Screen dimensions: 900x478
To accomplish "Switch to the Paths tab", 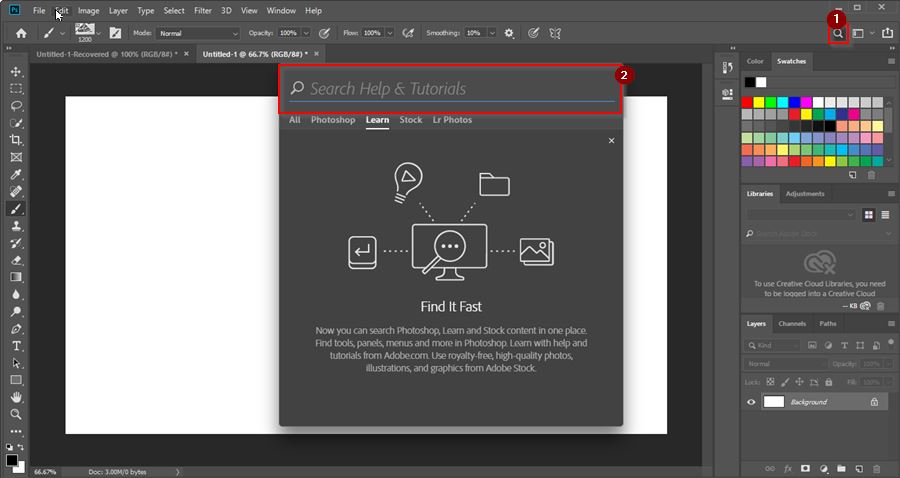I will pos(828,324).
